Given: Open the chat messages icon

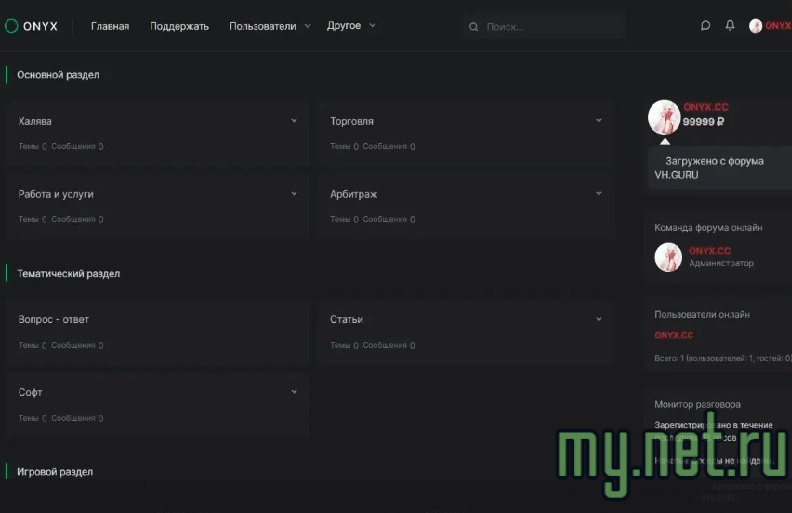Looking at the screenshot, I should 706,26.
